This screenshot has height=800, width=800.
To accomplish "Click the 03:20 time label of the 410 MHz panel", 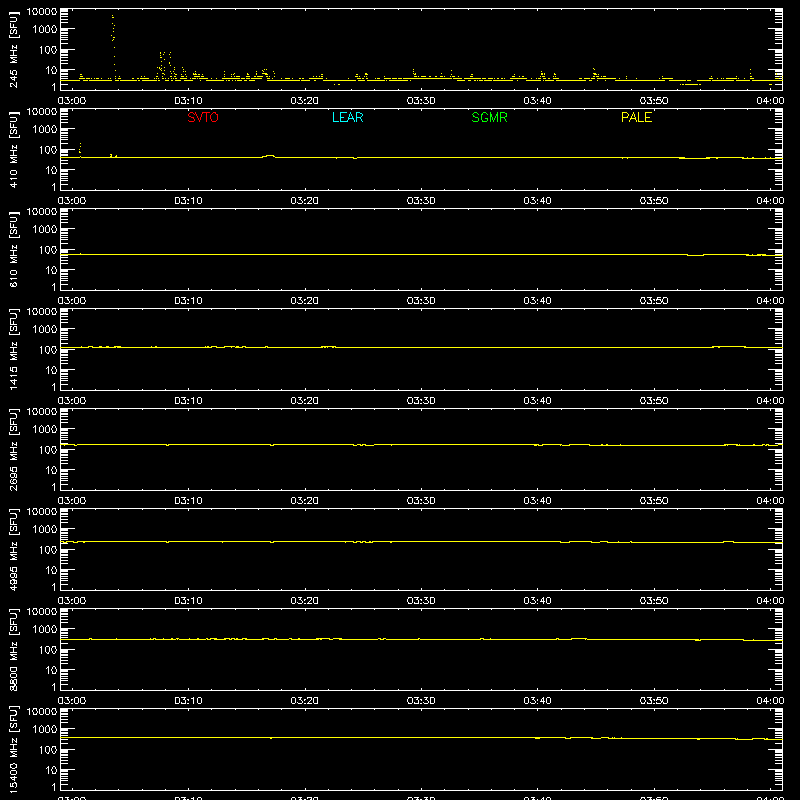I will pos(304,201).
